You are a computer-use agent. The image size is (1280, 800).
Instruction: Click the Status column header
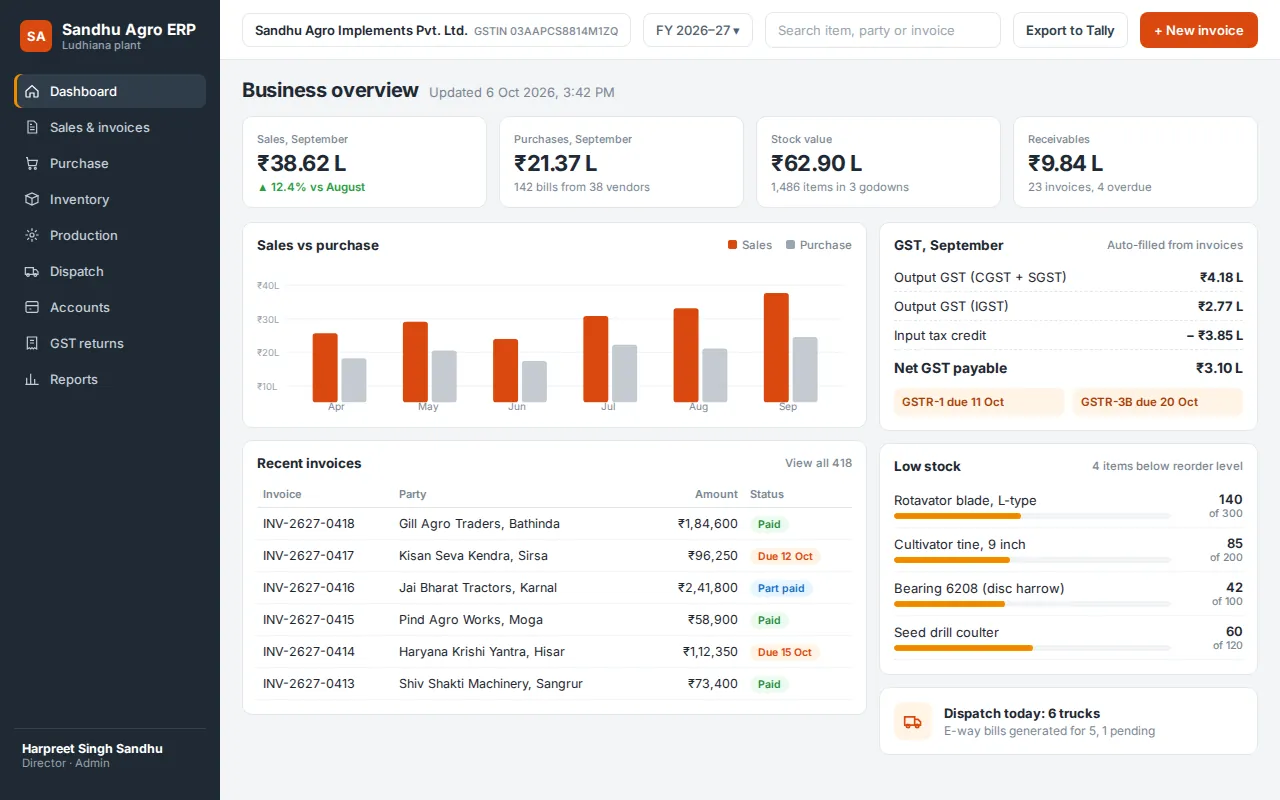pyautogui.click(x=767, y=494)
